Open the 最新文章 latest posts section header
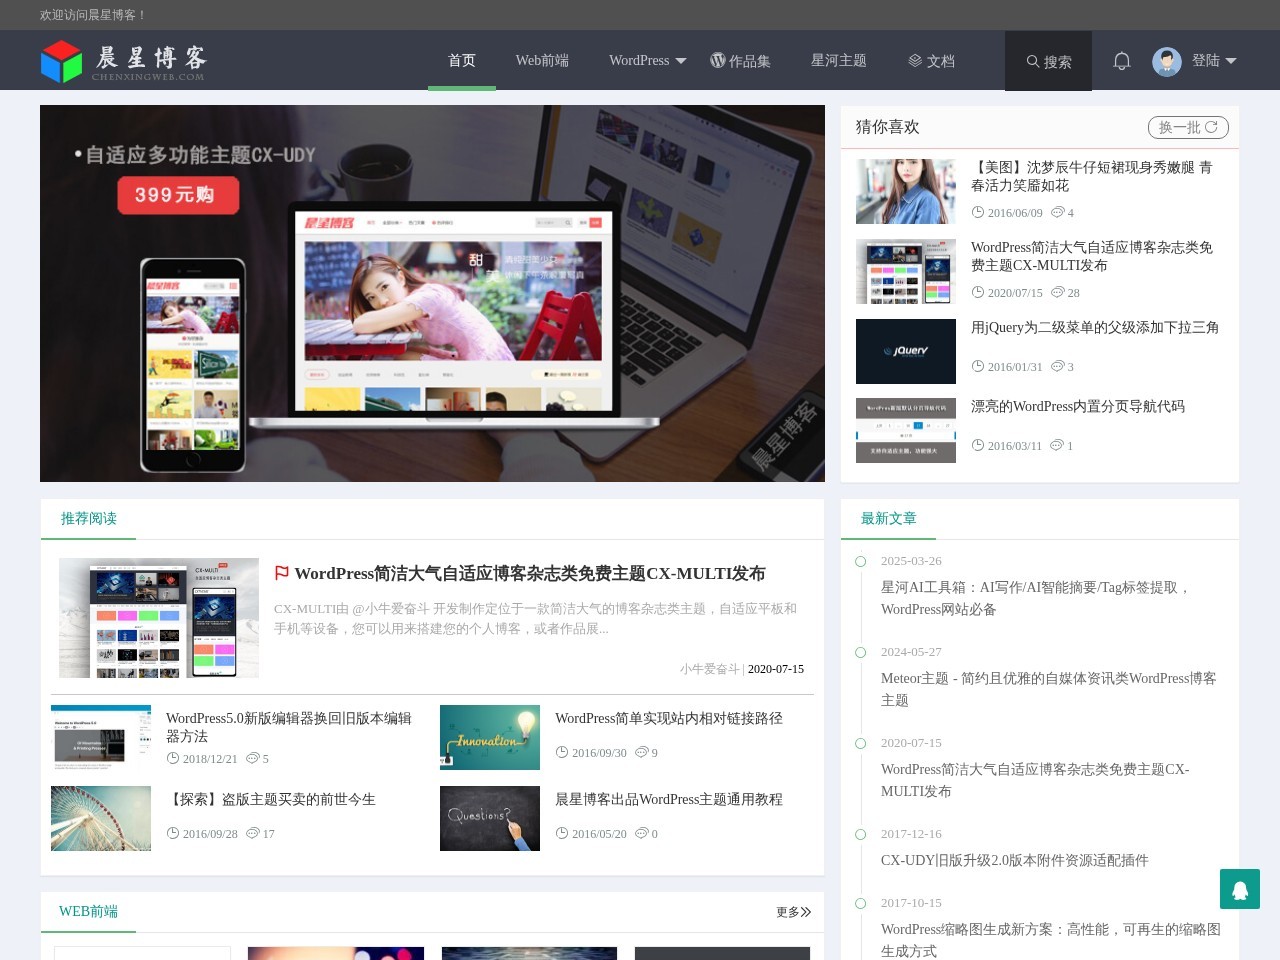The width and height of the screenshot is (1280, 960). point(888,518)
